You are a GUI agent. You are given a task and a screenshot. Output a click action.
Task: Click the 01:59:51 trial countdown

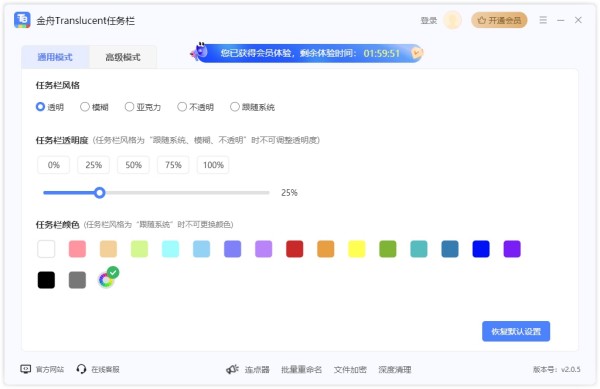[382, 53]
